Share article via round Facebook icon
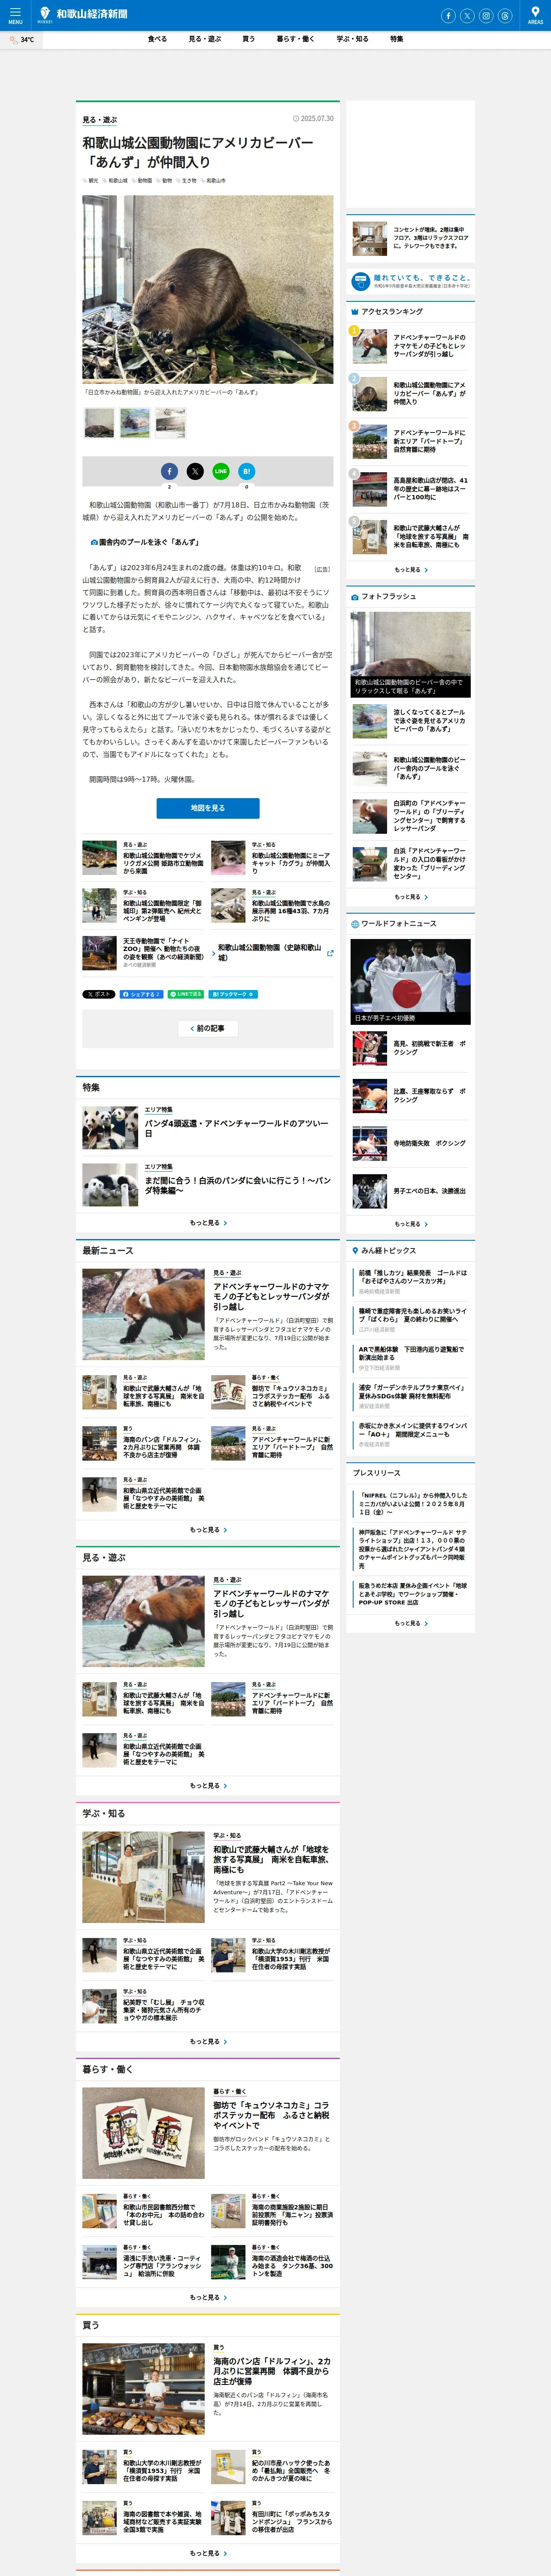The height and width of the screenshot is (2576, 551). (169, 471)
